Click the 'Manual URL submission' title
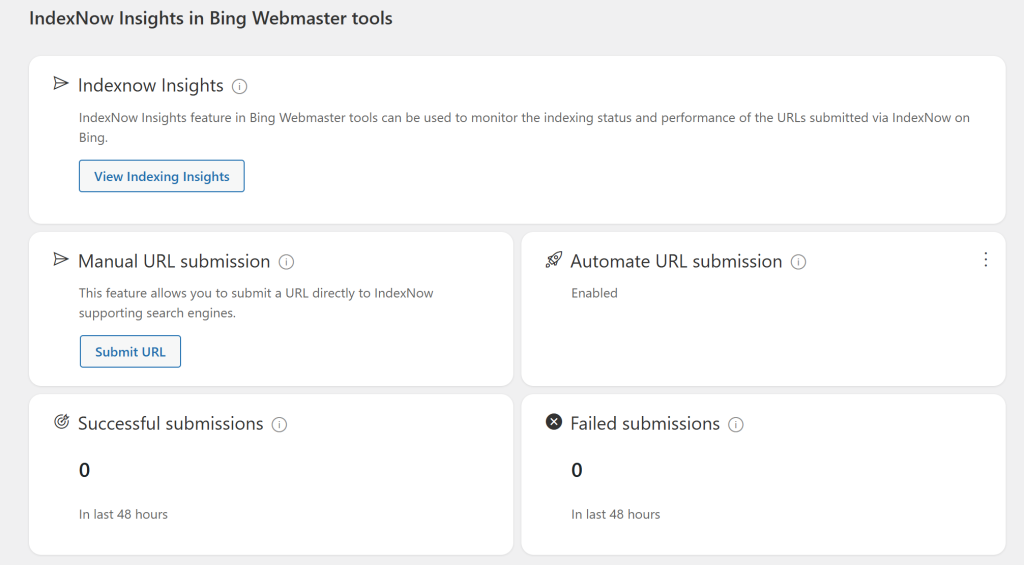 coord(174,261)
